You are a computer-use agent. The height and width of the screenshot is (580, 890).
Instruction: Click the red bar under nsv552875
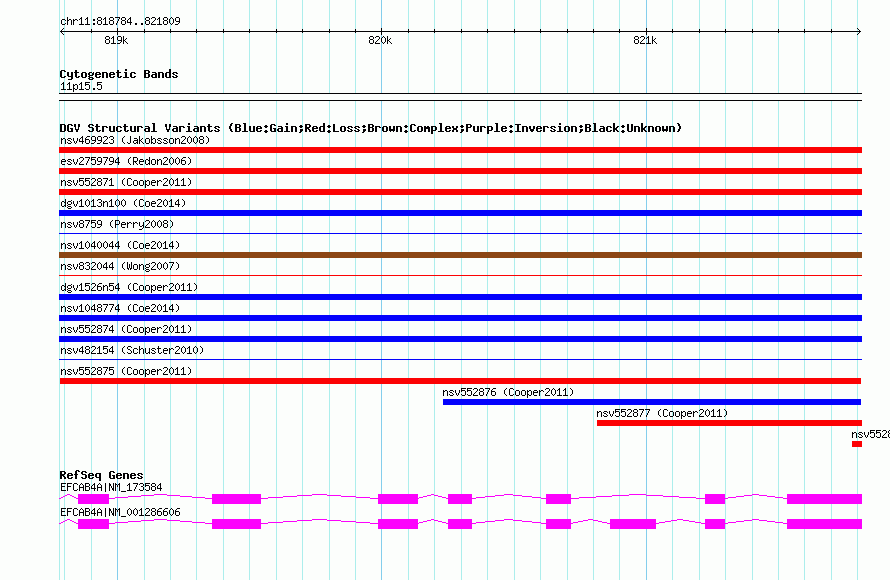tap(460, 381)
